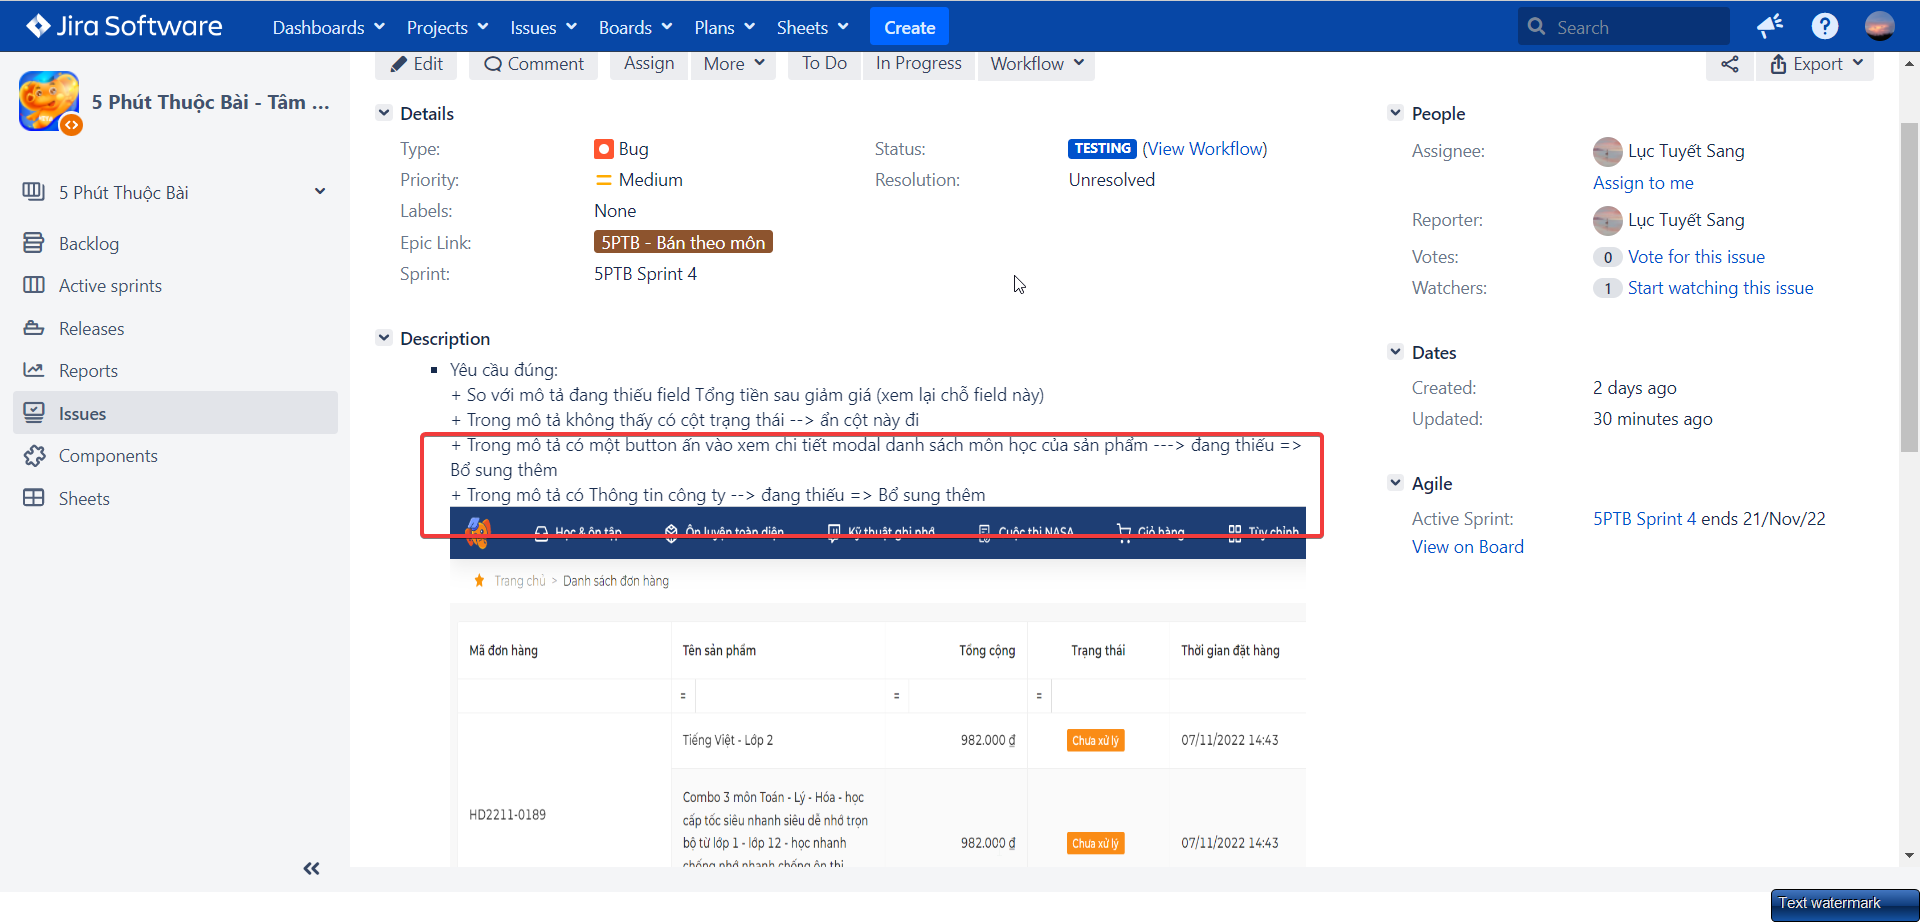This screenshot has width=1920, height=922.
Task: Click the Comment button
Action: coord(534,64)
